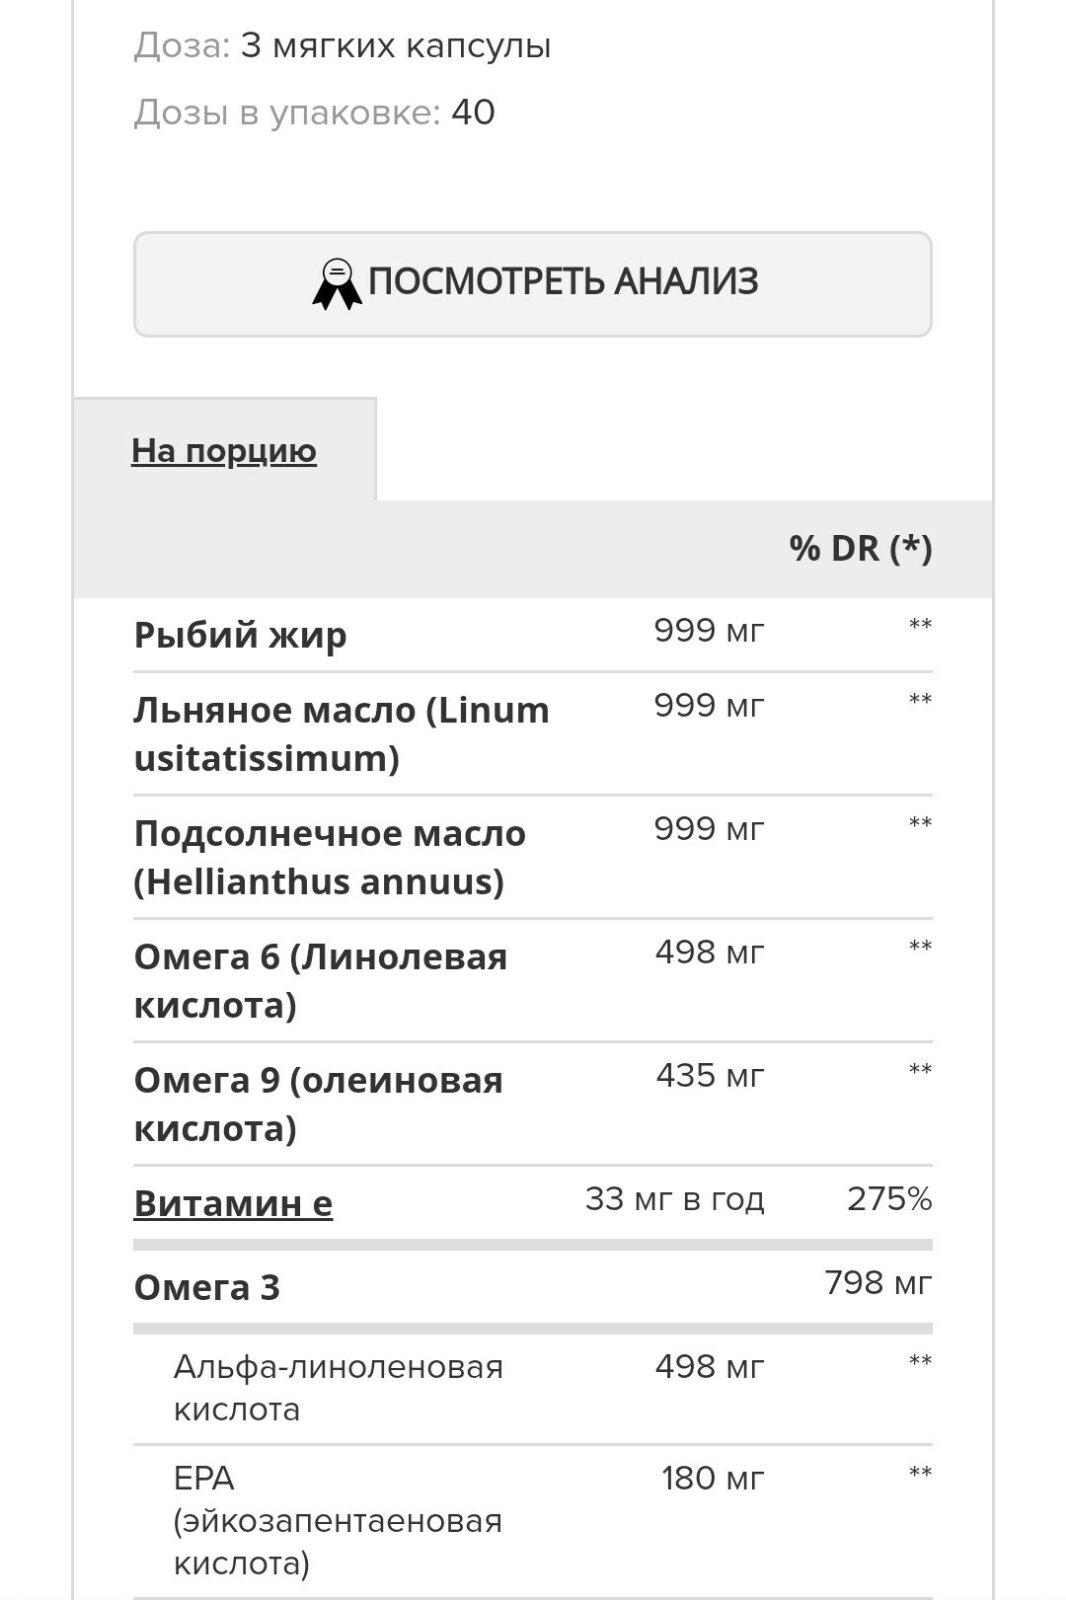Click the 798 мг Omega 3 total value

point(878,1282)
